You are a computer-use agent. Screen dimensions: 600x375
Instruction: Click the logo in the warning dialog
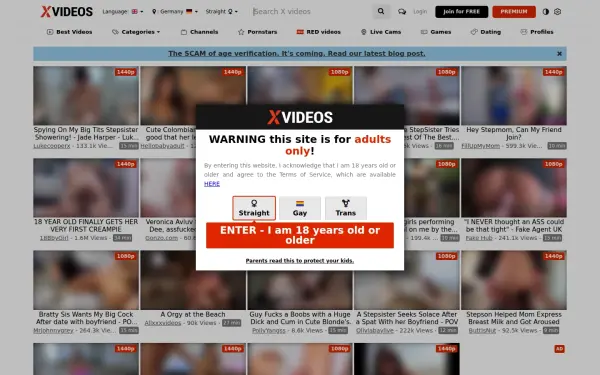300,117
